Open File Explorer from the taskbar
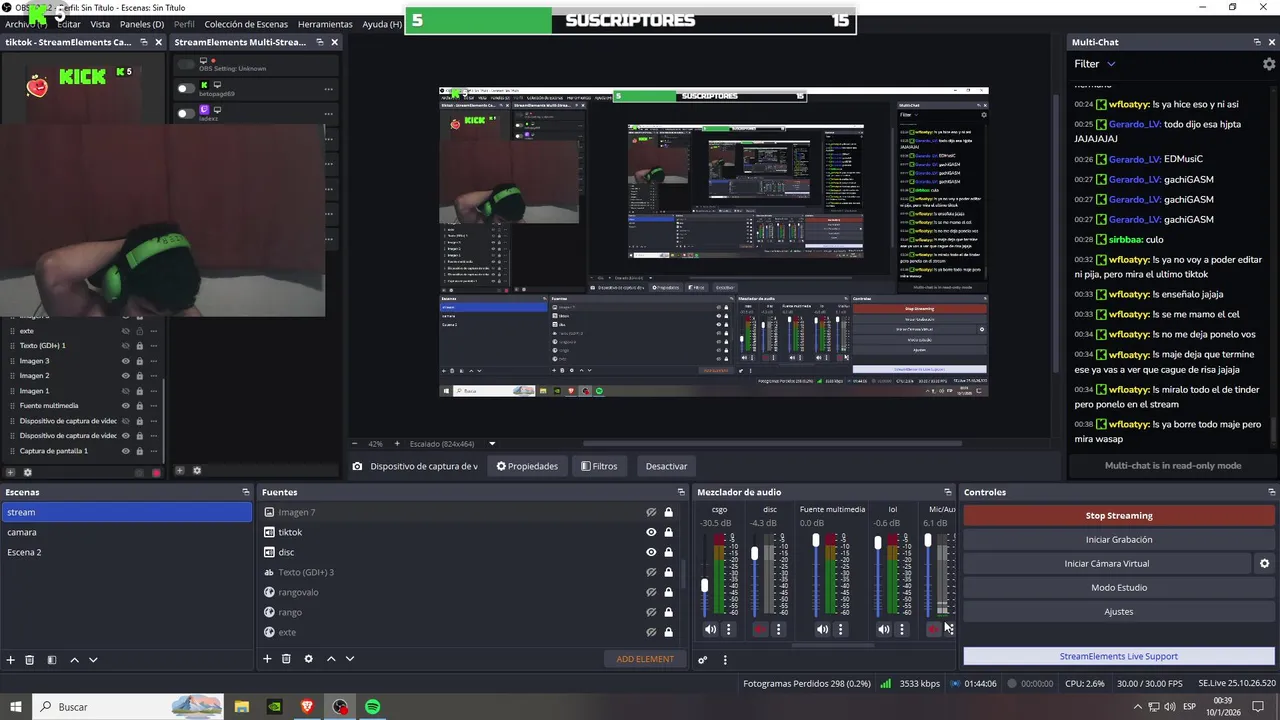The height and width of the screenshot is (720, 1280). 242,707
